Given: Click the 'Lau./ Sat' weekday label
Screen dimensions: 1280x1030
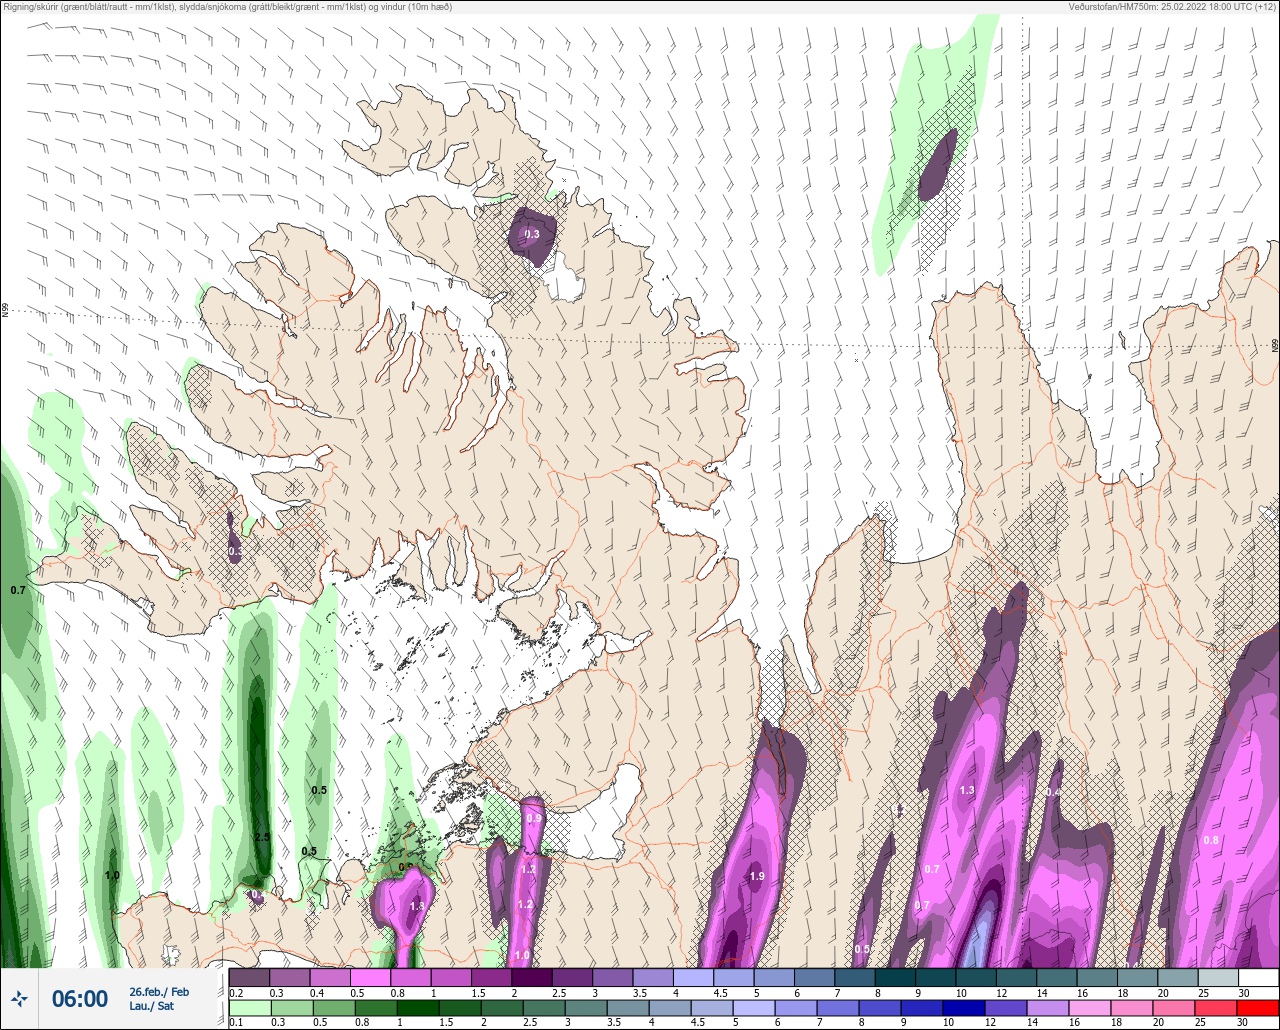Looking at the screenshot, I should click(x=150, y=1006).
